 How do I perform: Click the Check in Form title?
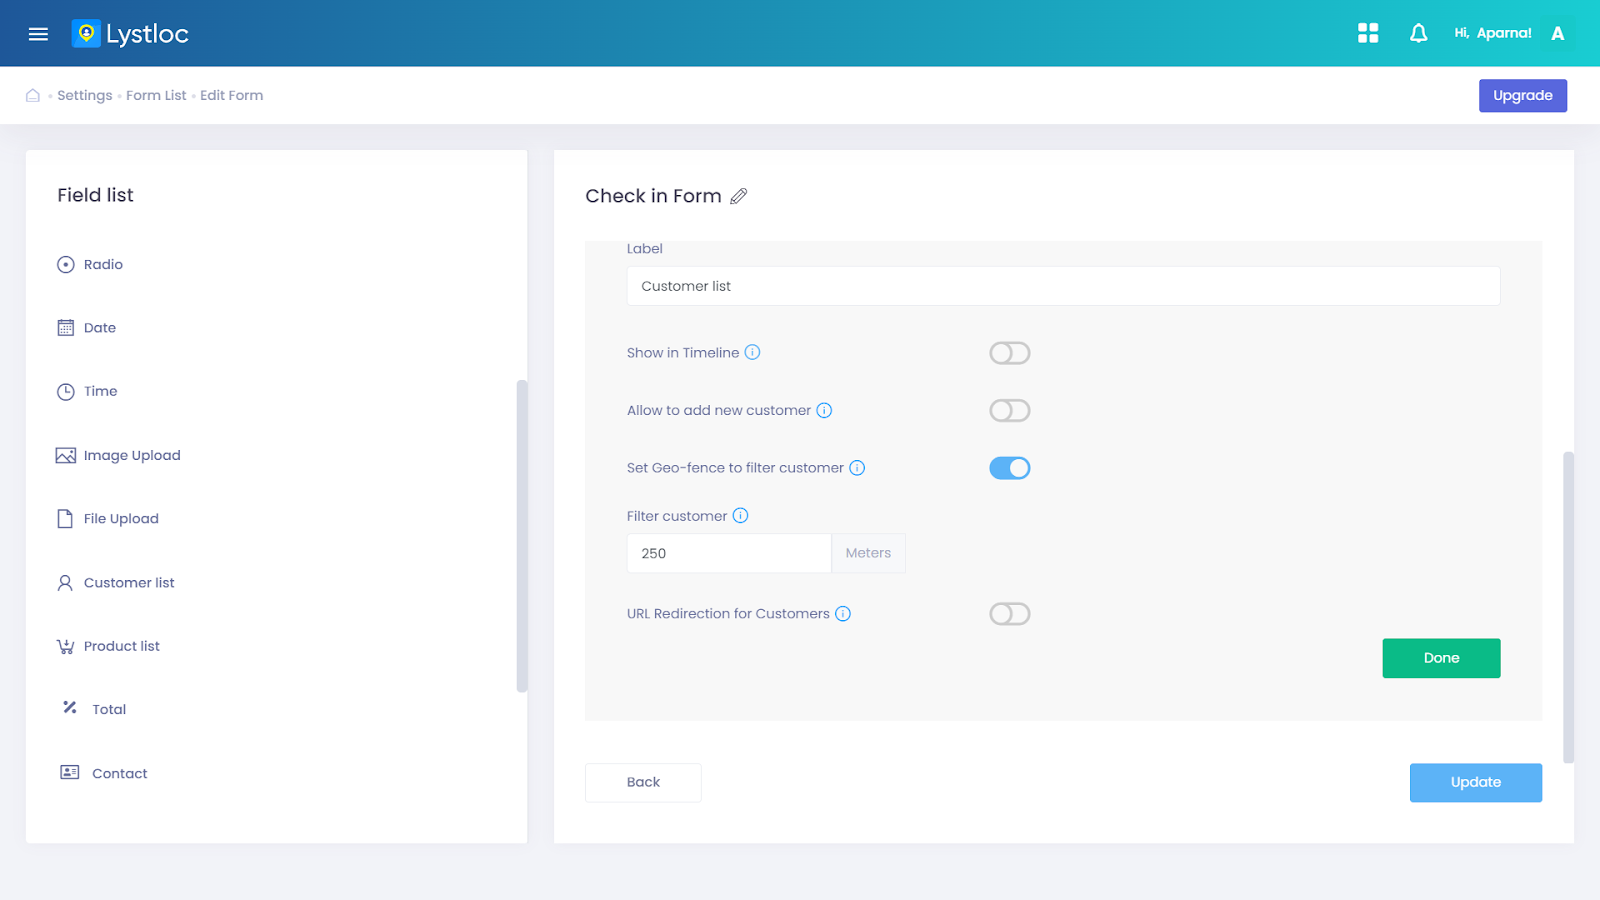click(x=653, y=196)
